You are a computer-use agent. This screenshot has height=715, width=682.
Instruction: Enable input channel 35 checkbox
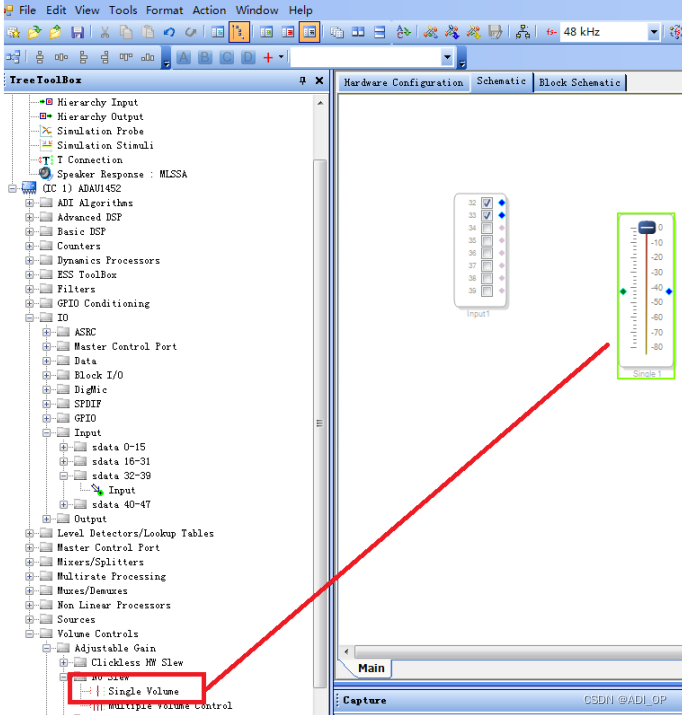[x=487, y=240]
